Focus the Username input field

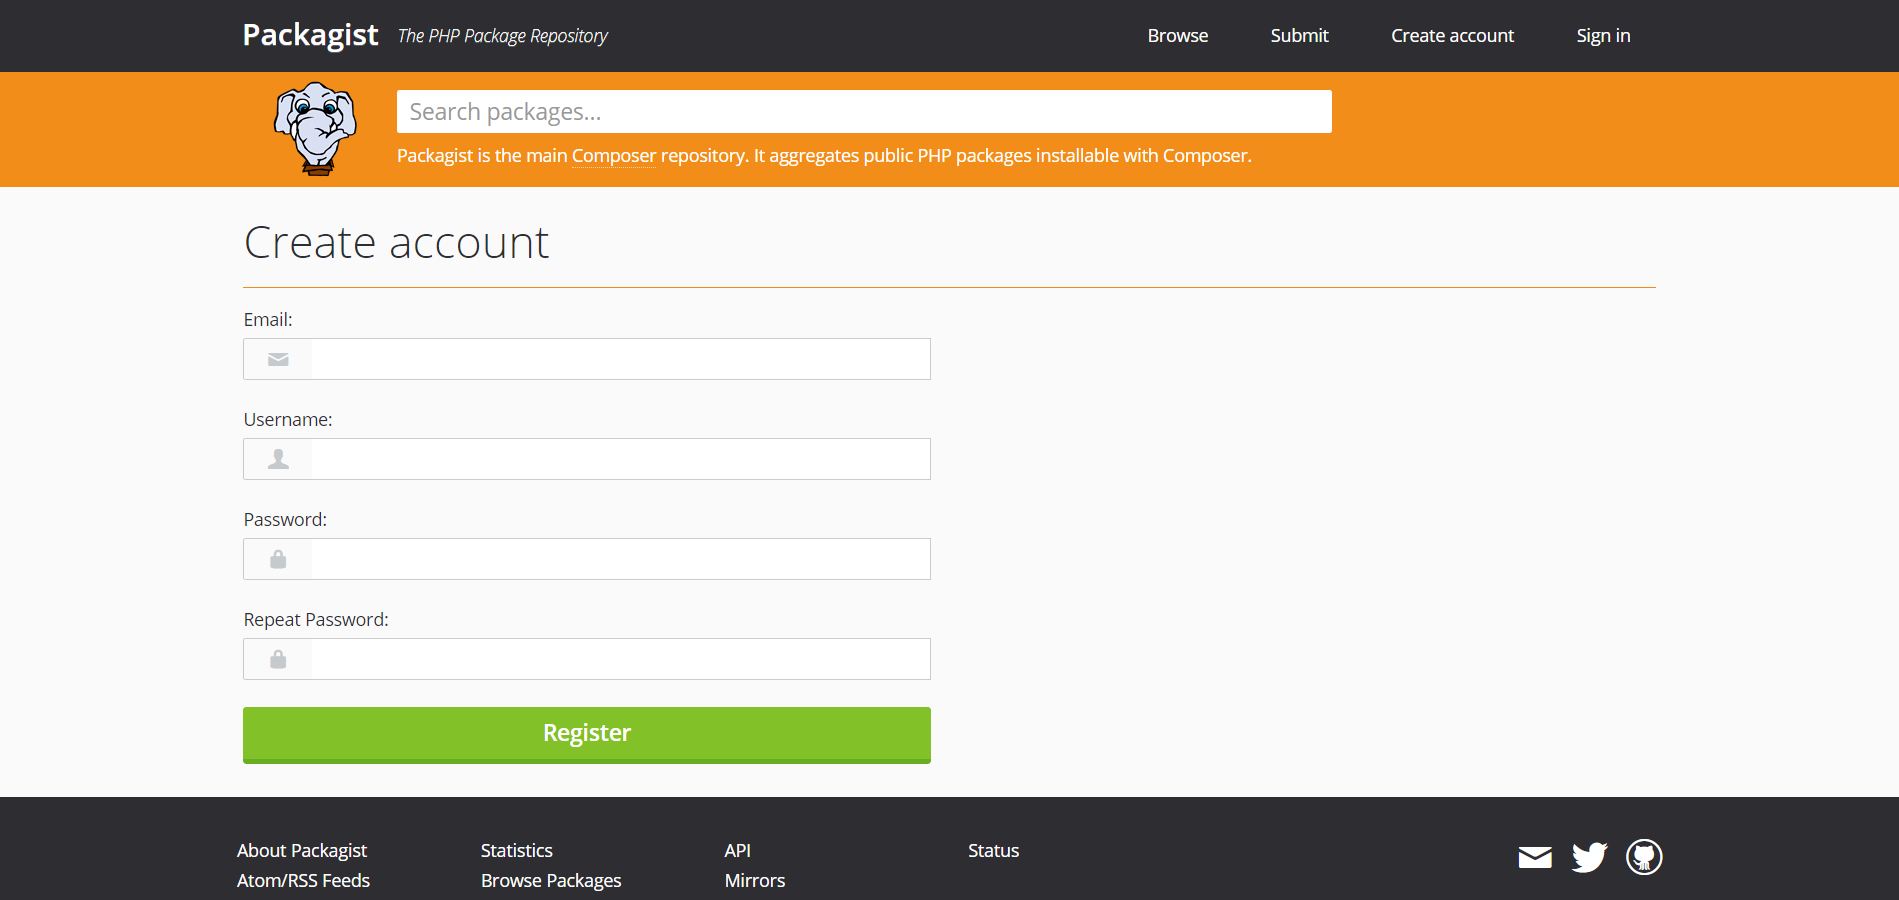click(587, 459)
